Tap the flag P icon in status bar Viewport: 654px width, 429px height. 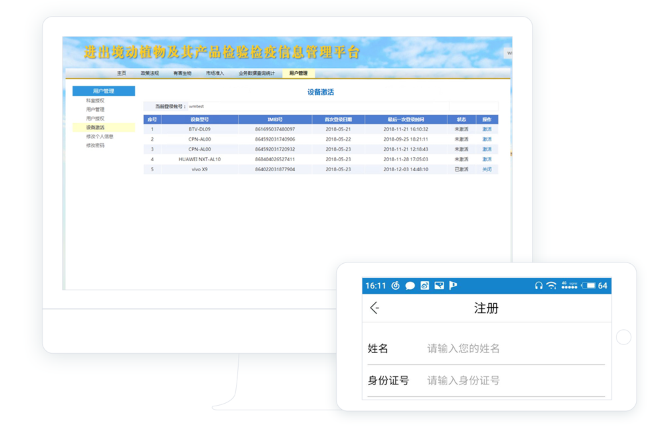pyautogui.click(x=453, y=286)
